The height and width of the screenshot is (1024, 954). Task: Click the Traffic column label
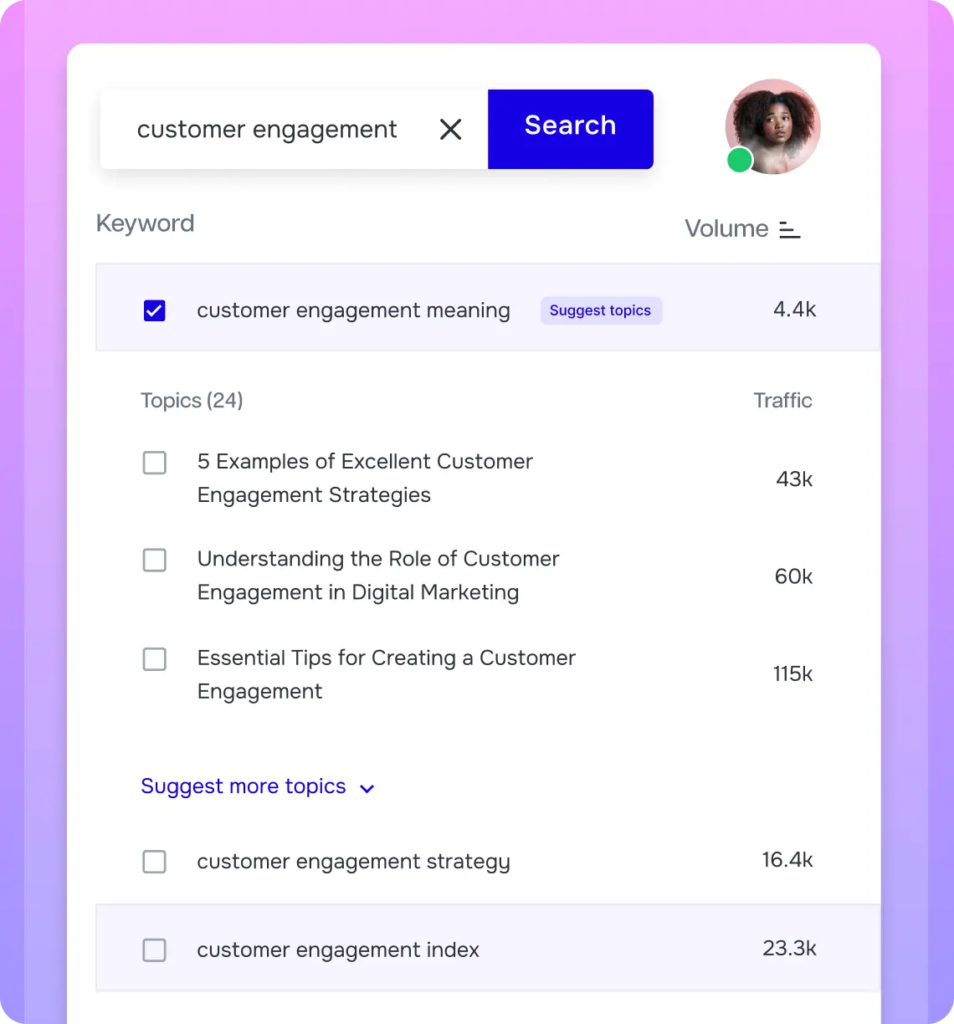coord(782,401)
